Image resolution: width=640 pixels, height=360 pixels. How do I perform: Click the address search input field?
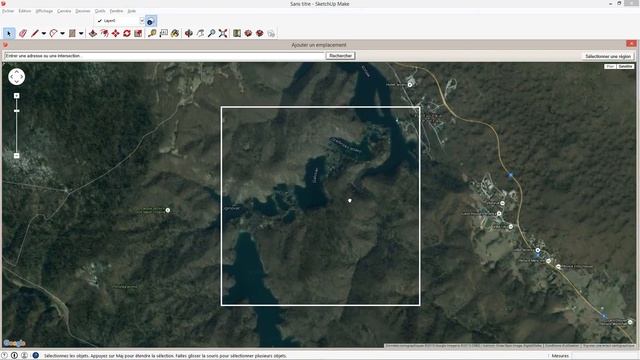tap(164, 56)
